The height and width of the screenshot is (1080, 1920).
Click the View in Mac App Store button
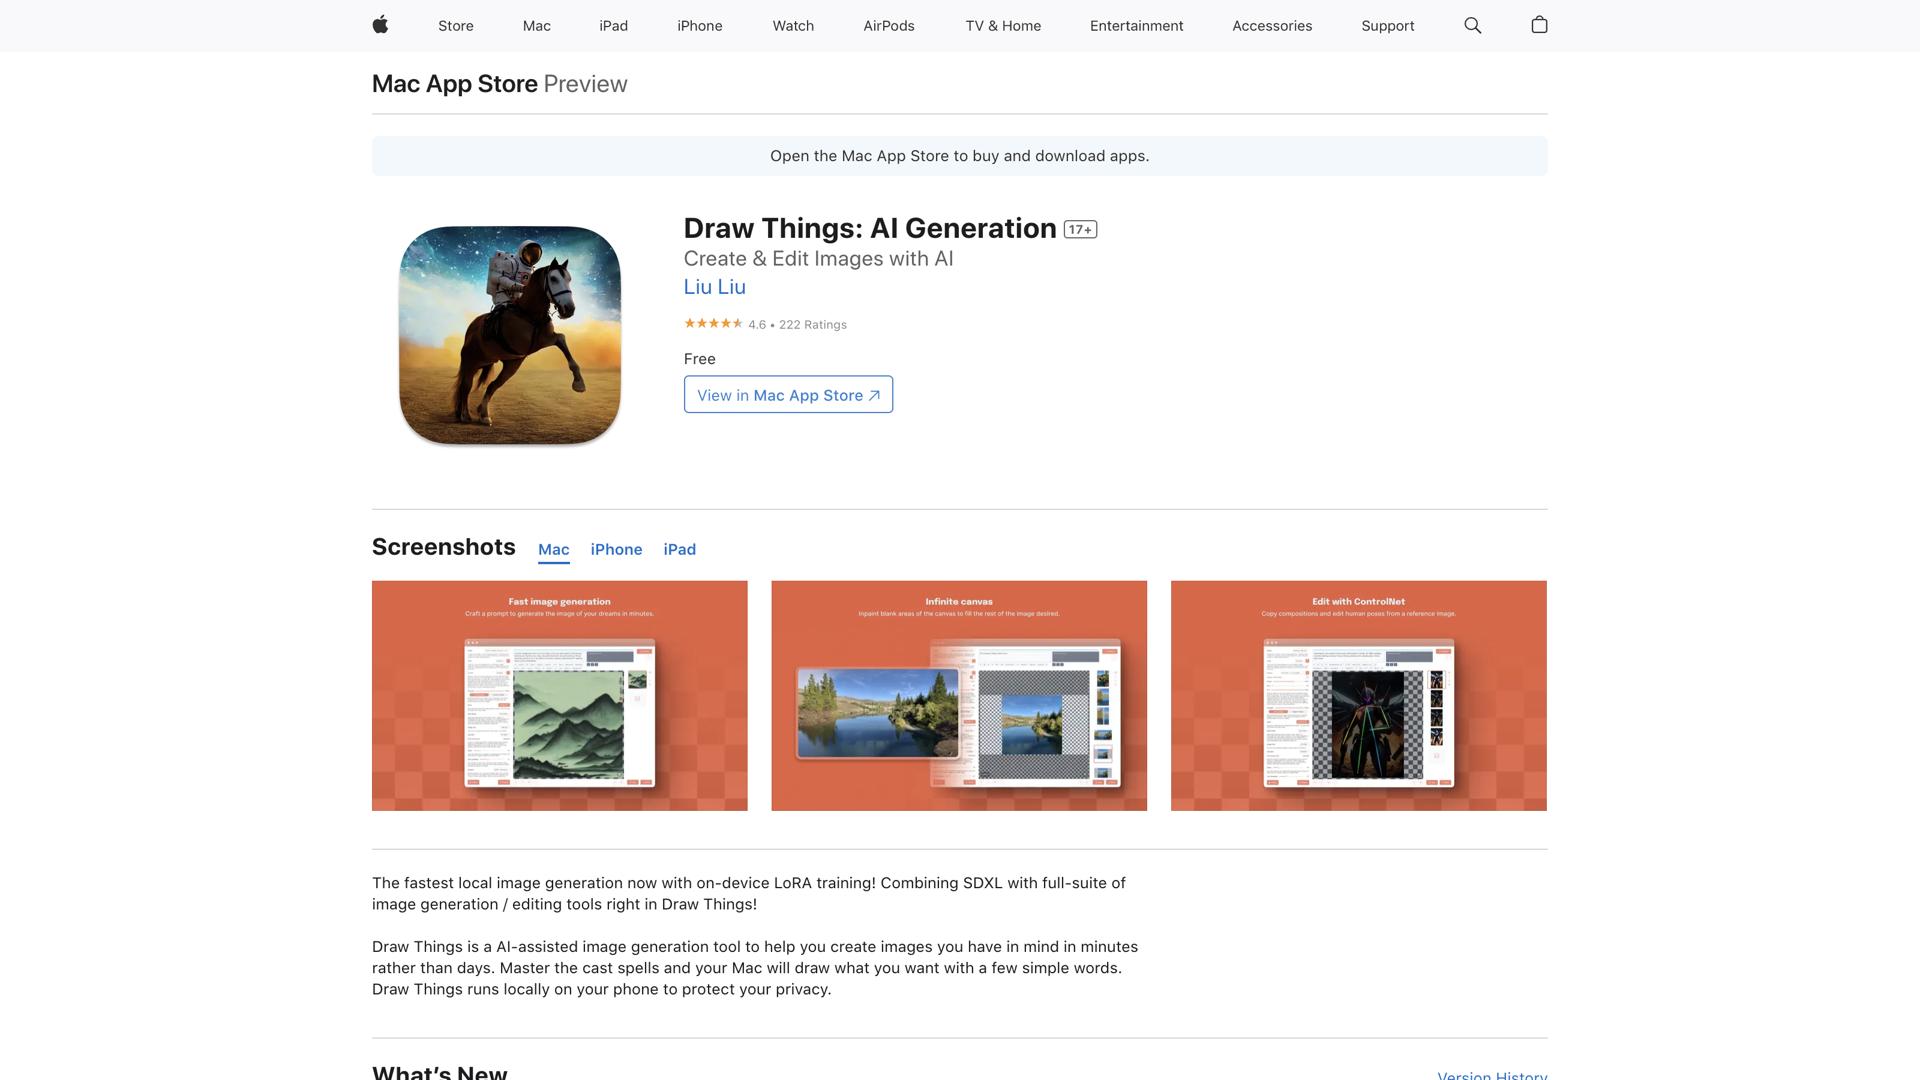[787, 394]
